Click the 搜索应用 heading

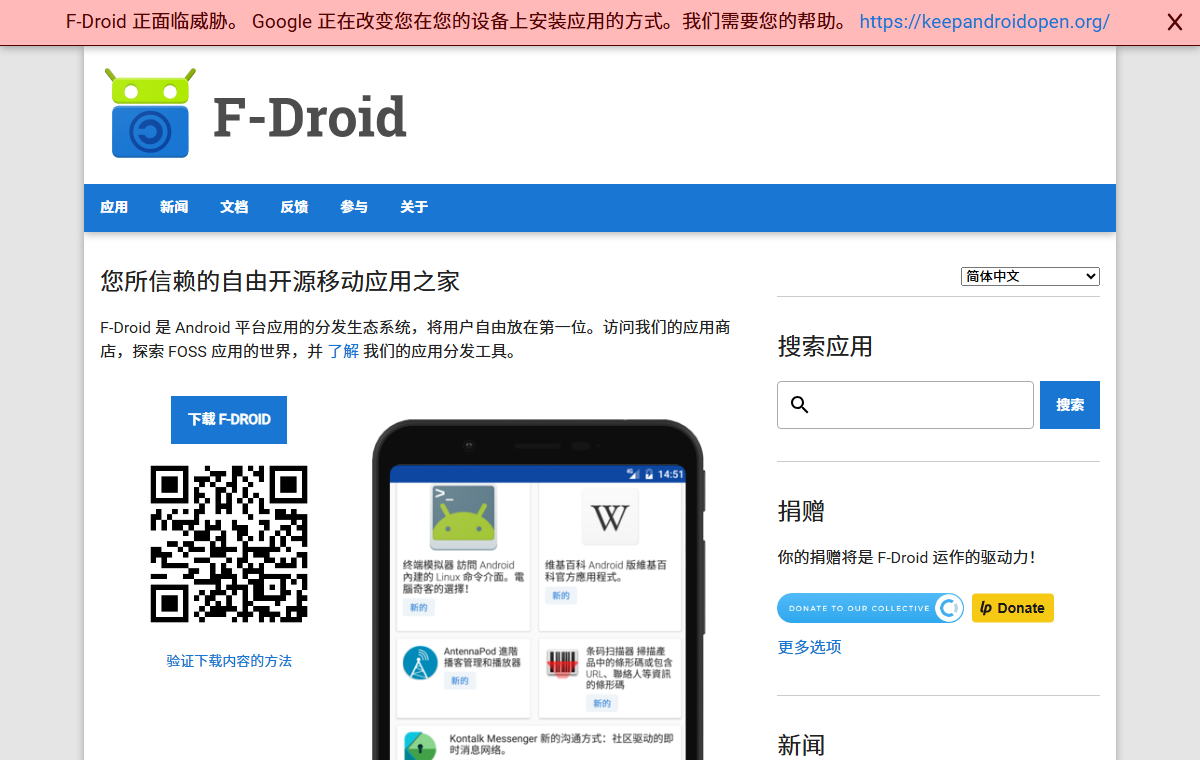point(825,347)
